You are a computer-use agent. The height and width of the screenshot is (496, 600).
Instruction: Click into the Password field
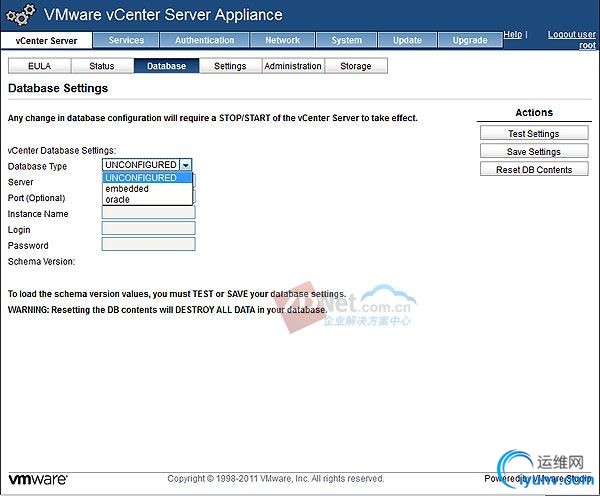(x=148, y=244)
